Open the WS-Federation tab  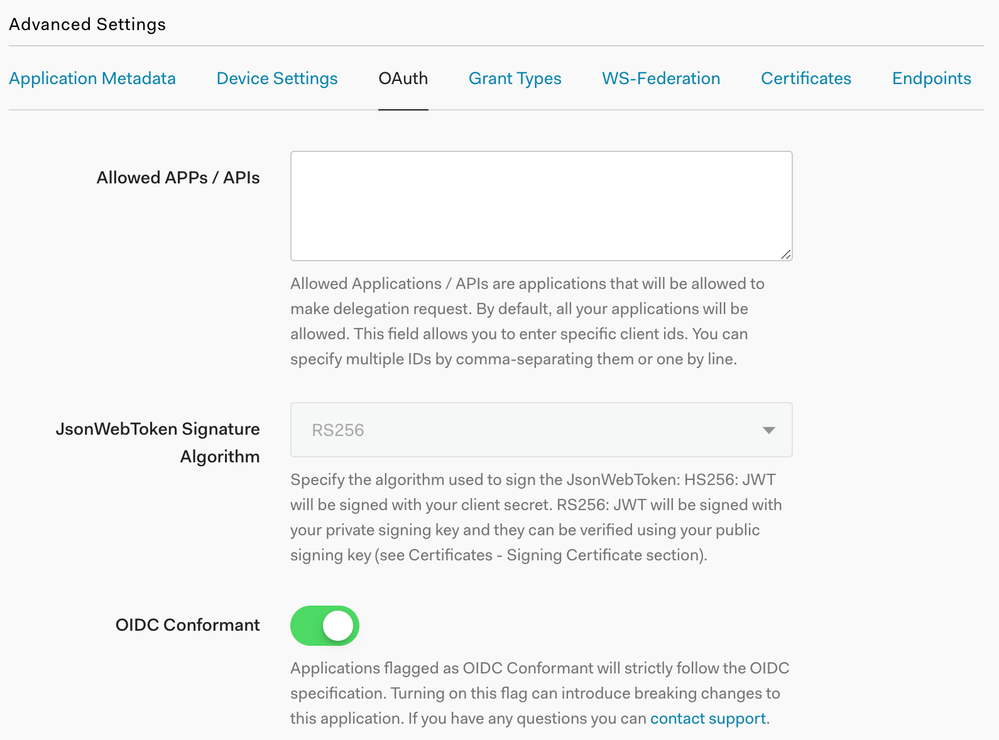(x=661, y=78)
